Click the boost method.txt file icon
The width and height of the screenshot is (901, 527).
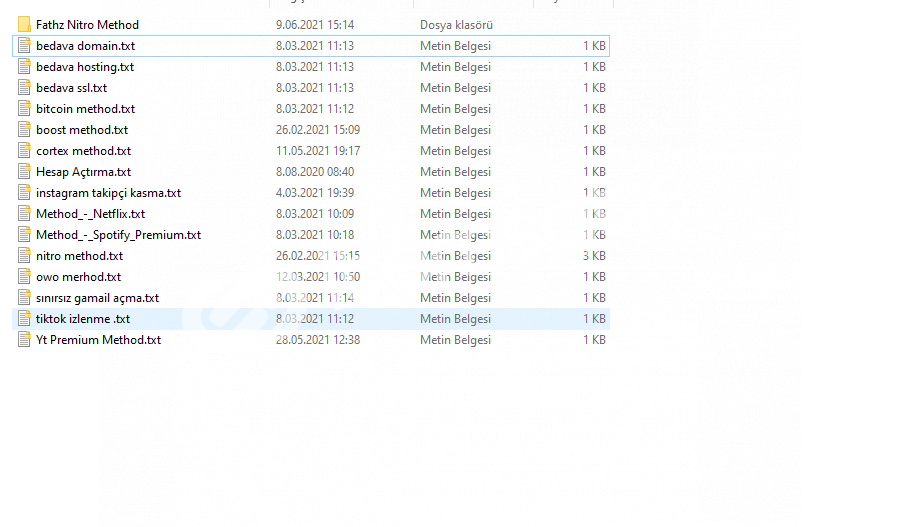click(24, 130)
